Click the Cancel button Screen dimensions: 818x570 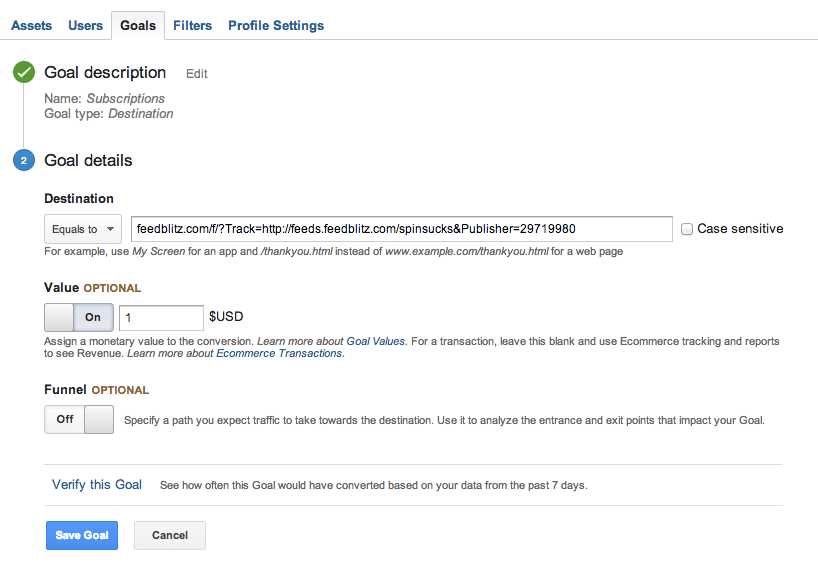(x=170, y=535)
